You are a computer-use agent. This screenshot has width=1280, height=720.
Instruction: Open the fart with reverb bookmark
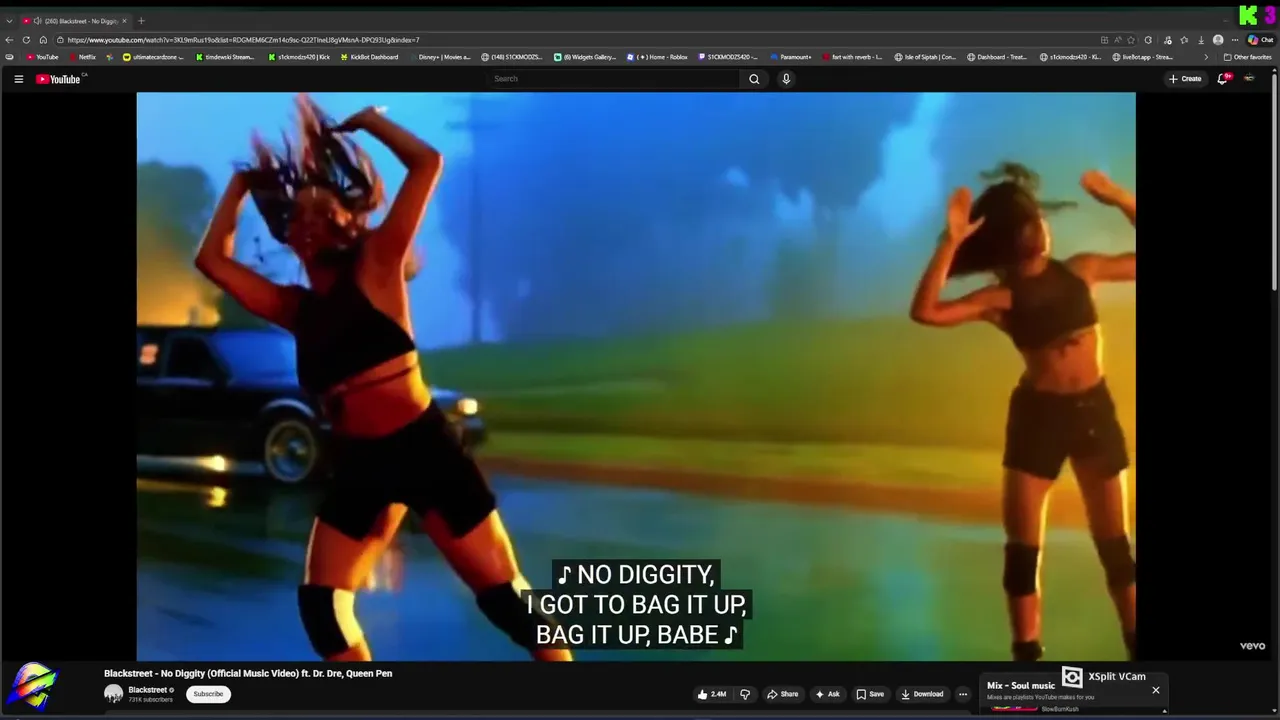[x=853, y=57]
